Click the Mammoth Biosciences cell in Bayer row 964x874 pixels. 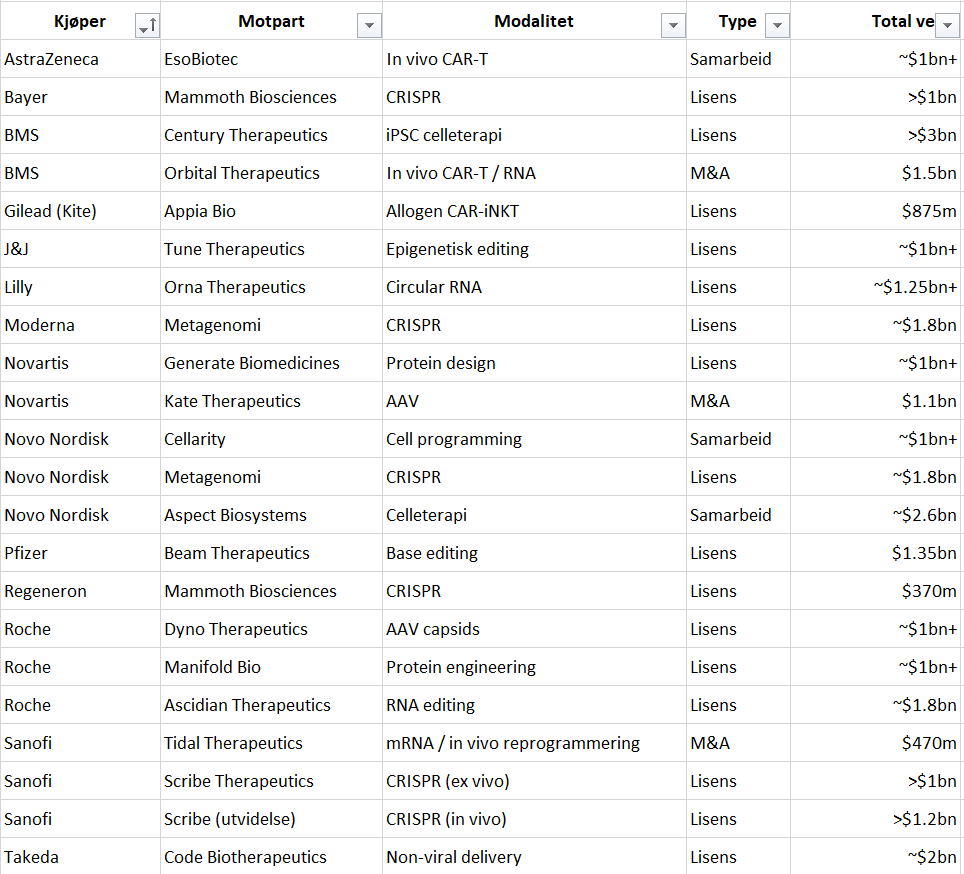pyautogui.click(x=250, y=97)
